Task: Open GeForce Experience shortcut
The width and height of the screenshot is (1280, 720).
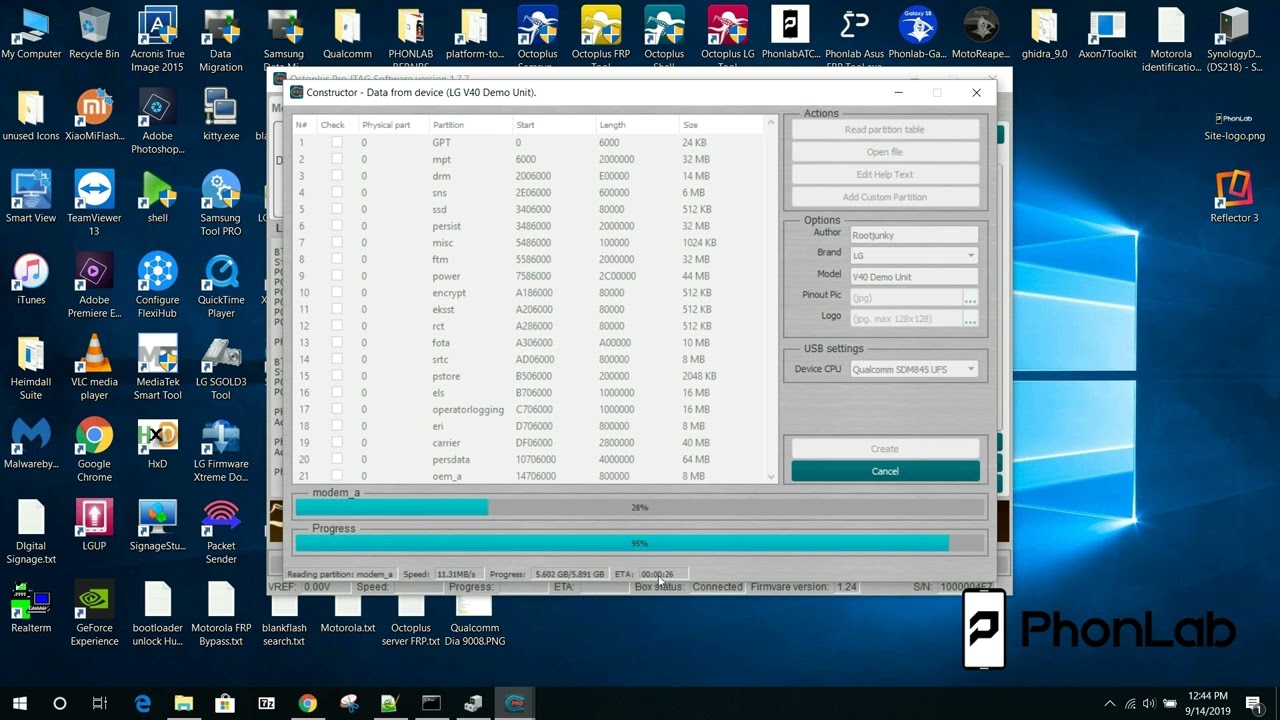Action: [x=94, y=614]
